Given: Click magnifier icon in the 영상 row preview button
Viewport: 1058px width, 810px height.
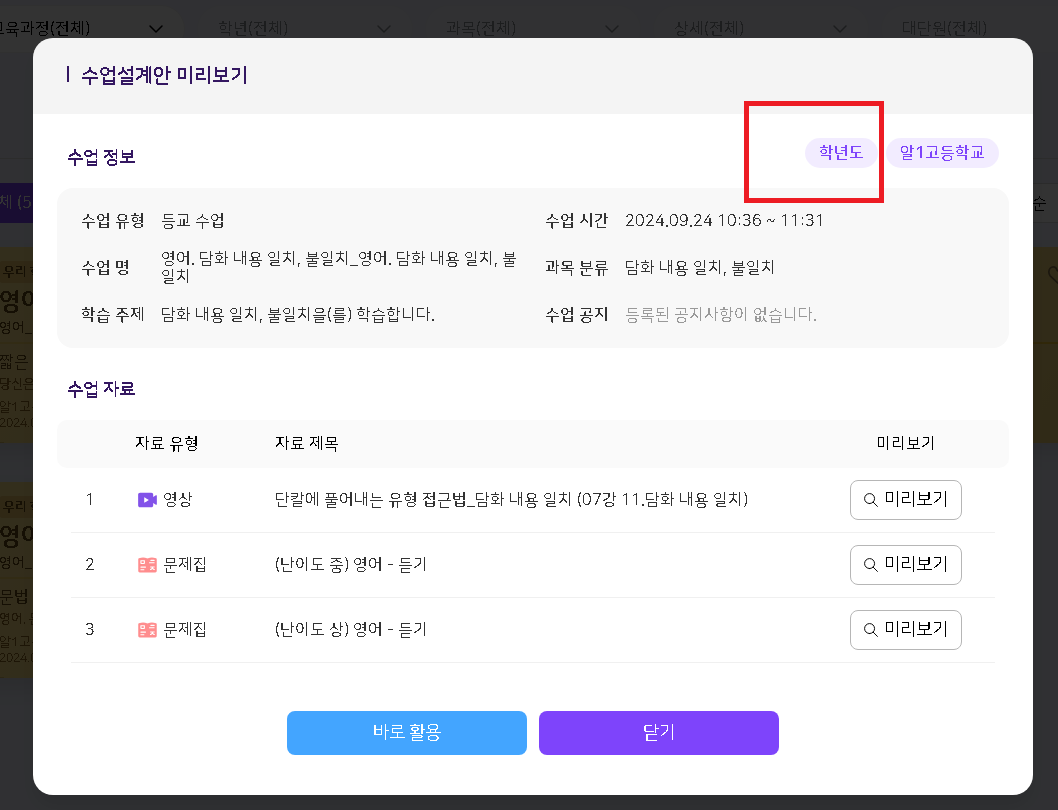Looking at the screenshot, I should click(870, 499).
